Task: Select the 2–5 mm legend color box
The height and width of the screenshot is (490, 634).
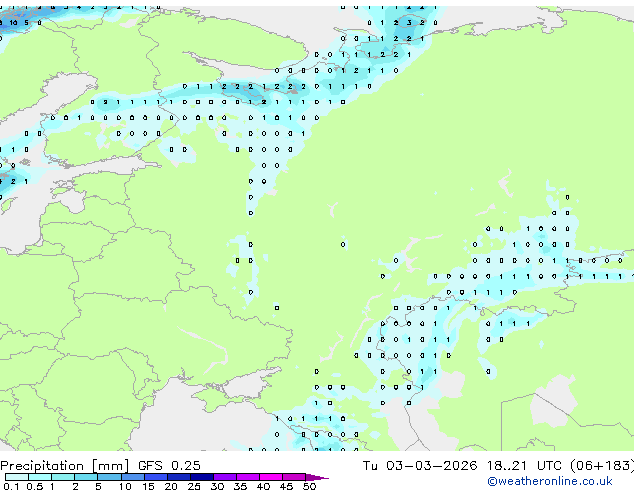Action: (x=86, y=477)
